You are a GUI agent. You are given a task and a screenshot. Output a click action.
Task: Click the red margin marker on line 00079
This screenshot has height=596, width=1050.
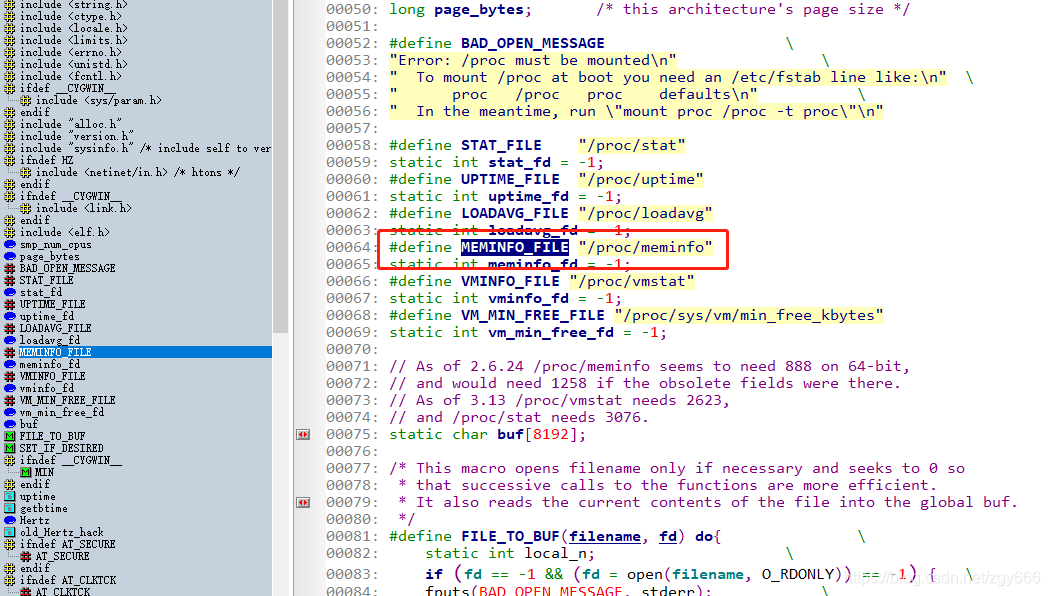(x=303, y=502)
